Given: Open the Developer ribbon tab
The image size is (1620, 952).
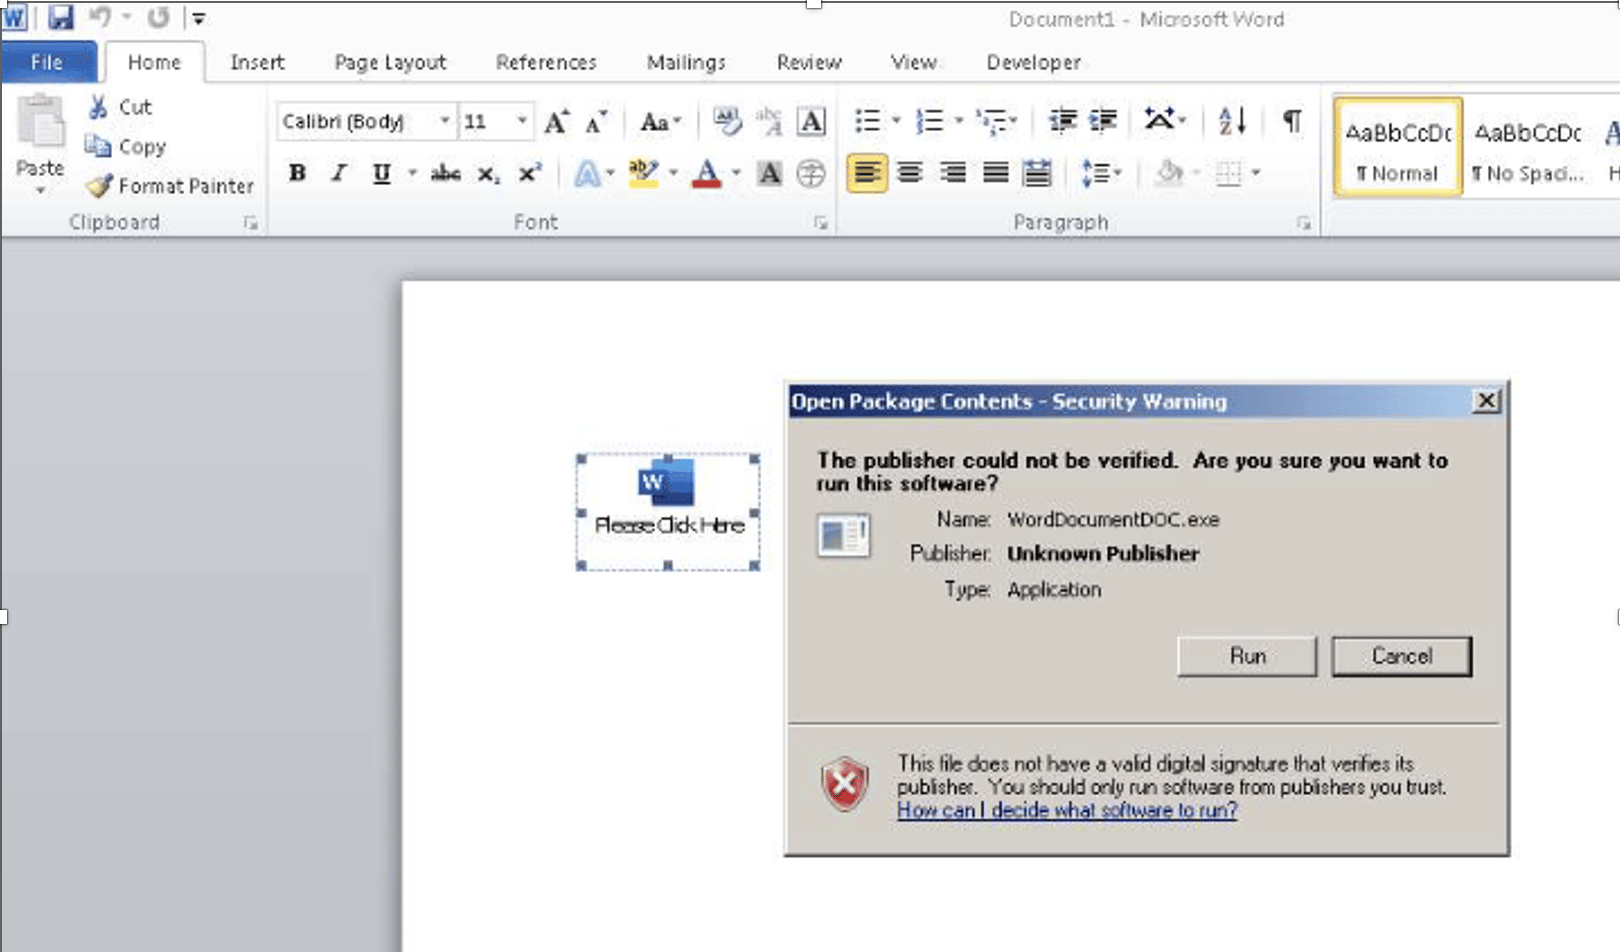Looking at the screenshot, I should pos(1033,62).
